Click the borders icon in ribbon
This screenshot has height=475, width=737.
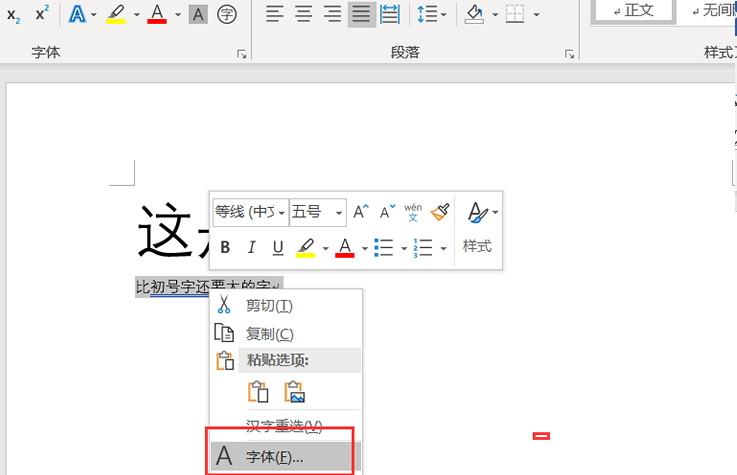click(515, 14)
